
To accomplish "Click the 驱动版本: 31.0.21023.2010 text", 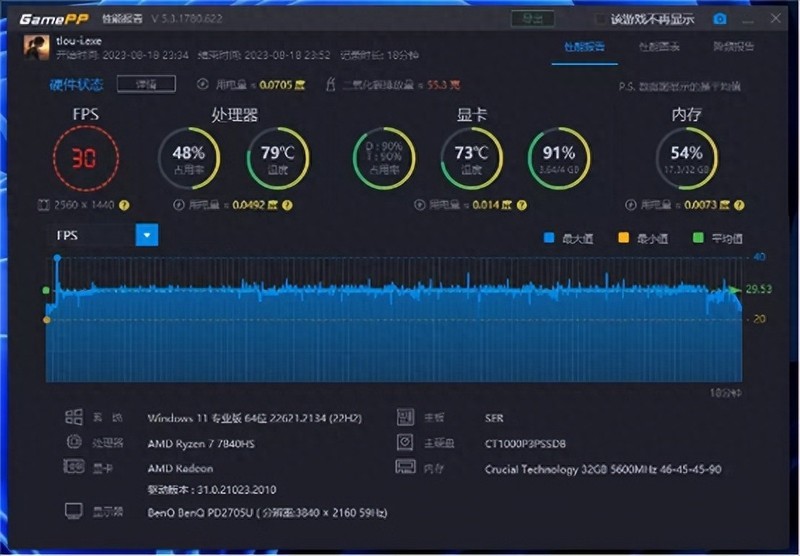I will 212,490.
